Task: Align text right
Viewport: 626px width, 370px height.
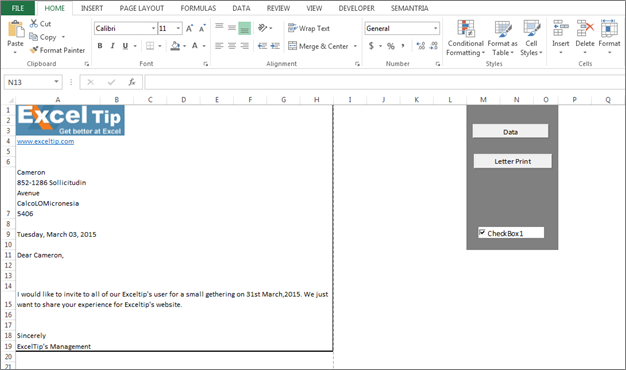Action: click(244, 46)
